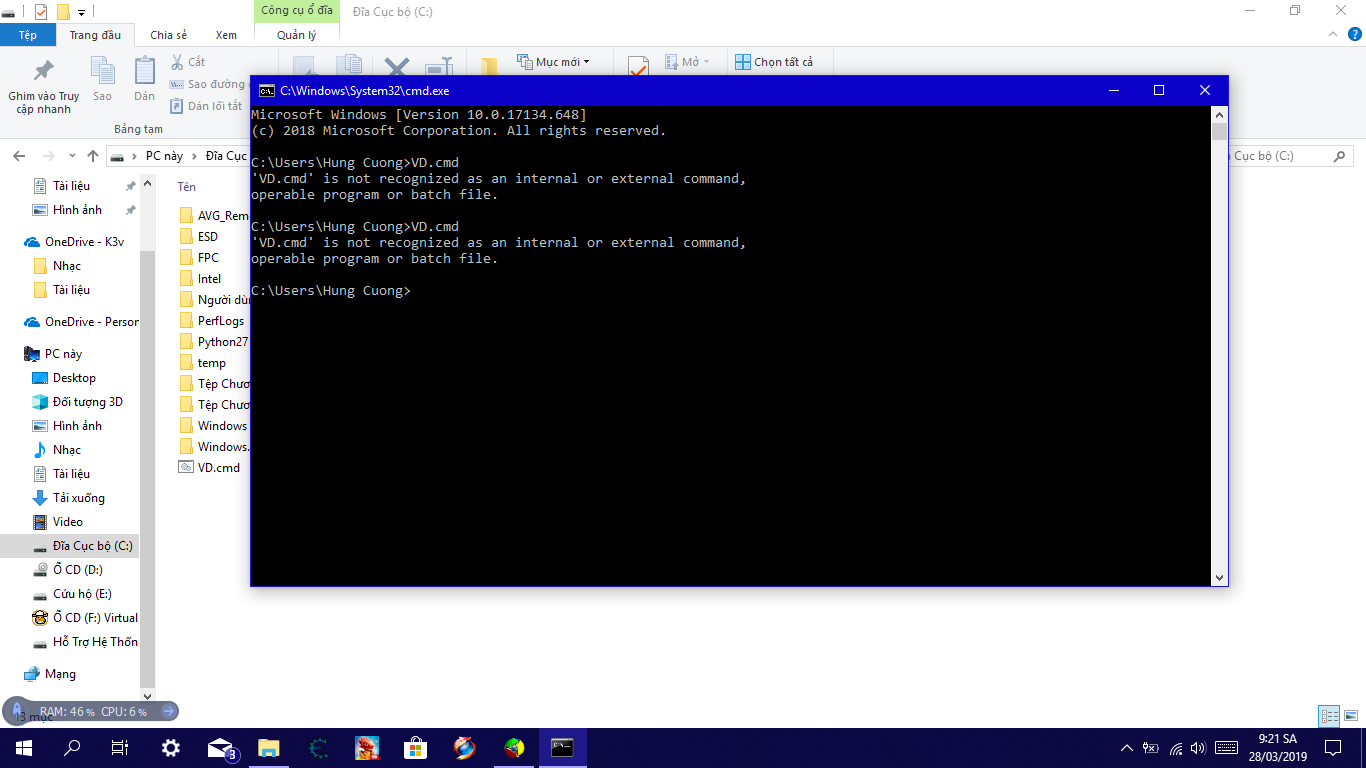
Task: Open the Windows Start button
Action: point(24,748)
